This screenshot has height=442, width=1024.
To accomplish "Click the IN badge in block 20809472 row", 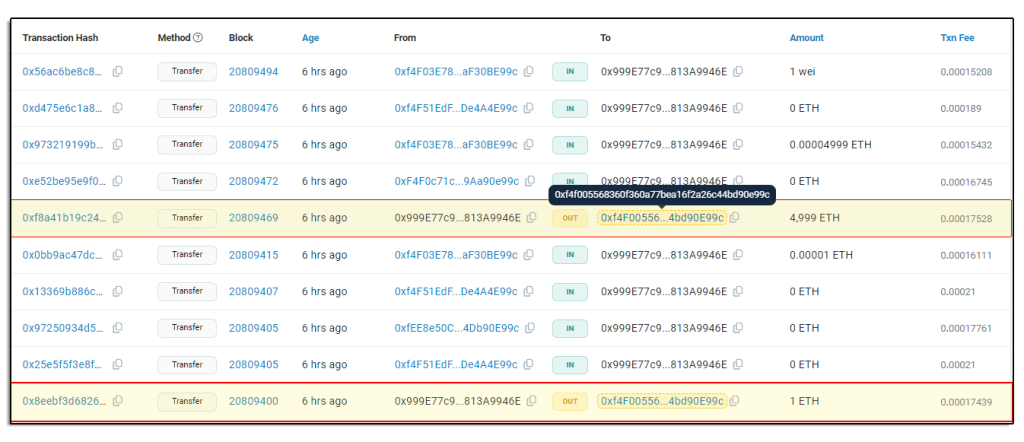I will tap(569, 182).
